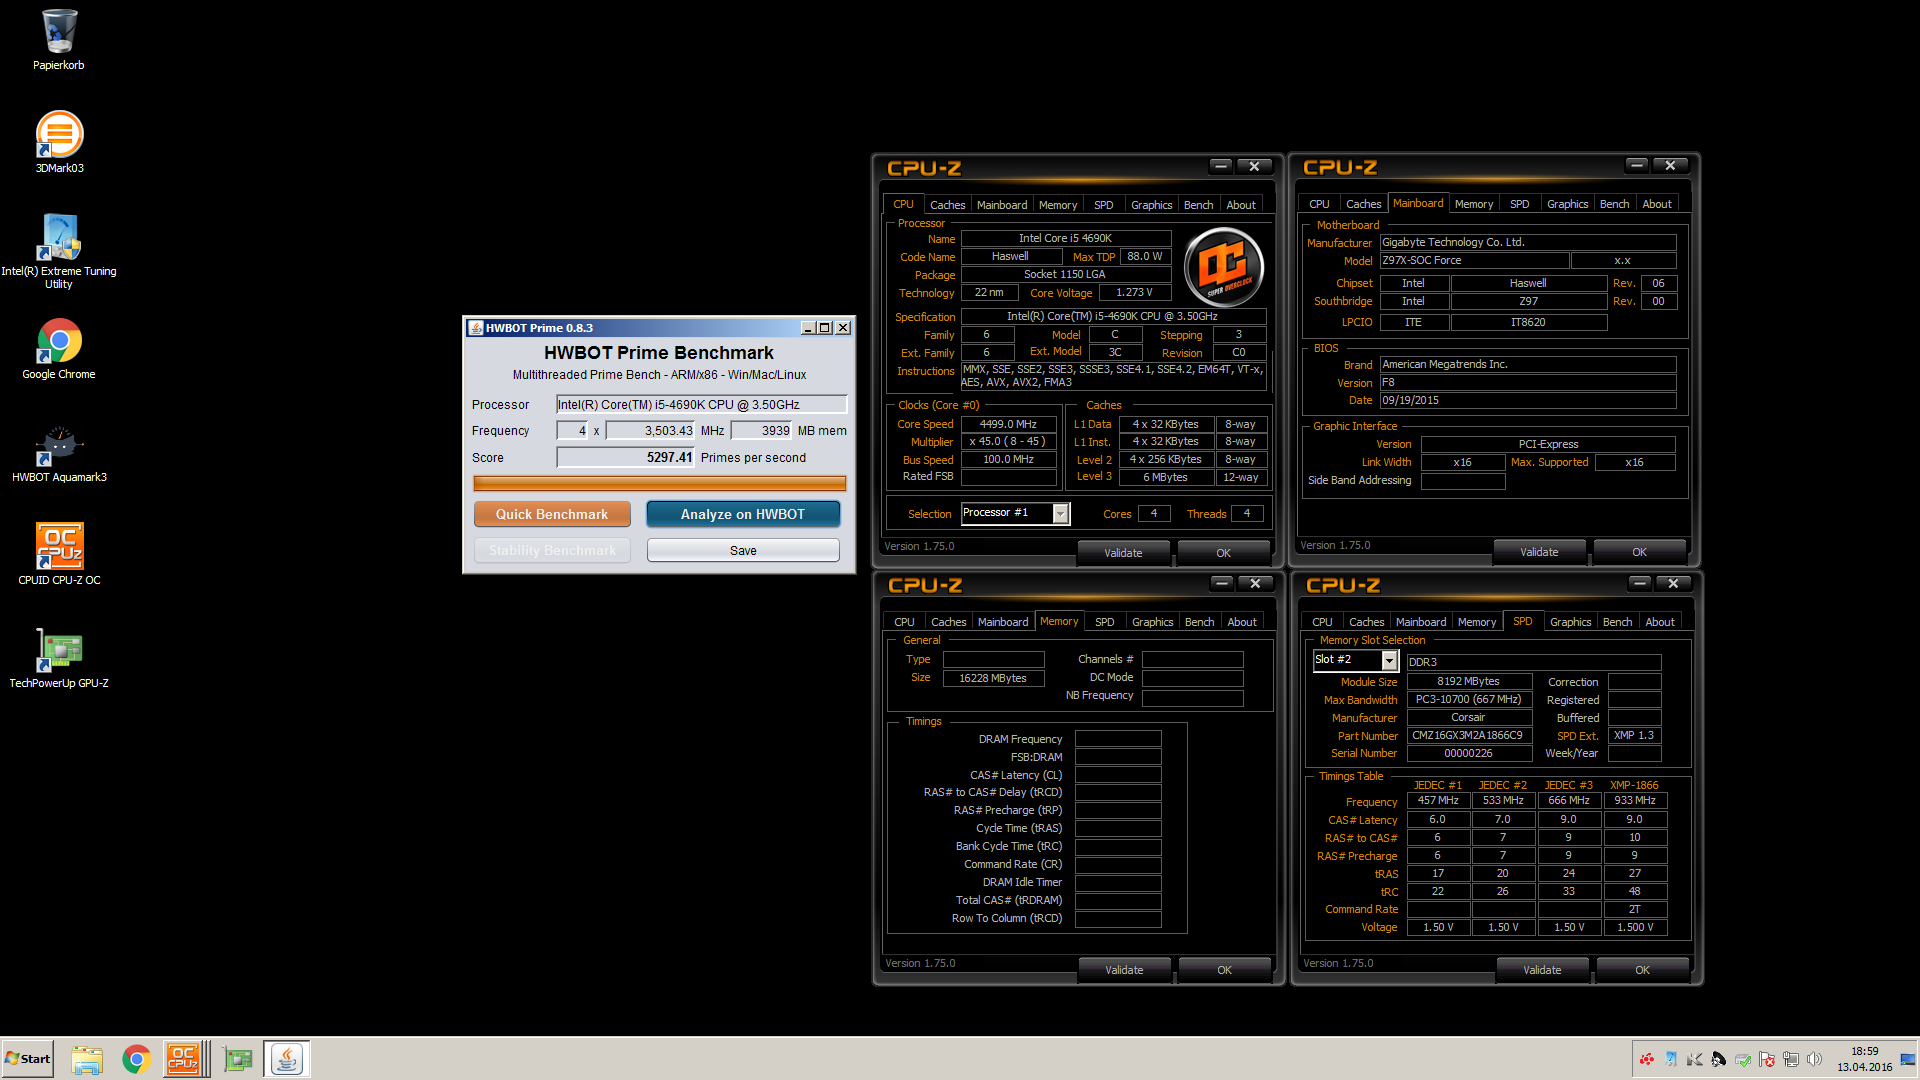Open Mainboard tab in the SPD window
This screenshot has height=1080, width=1920.
click(x=1421, y=621)
